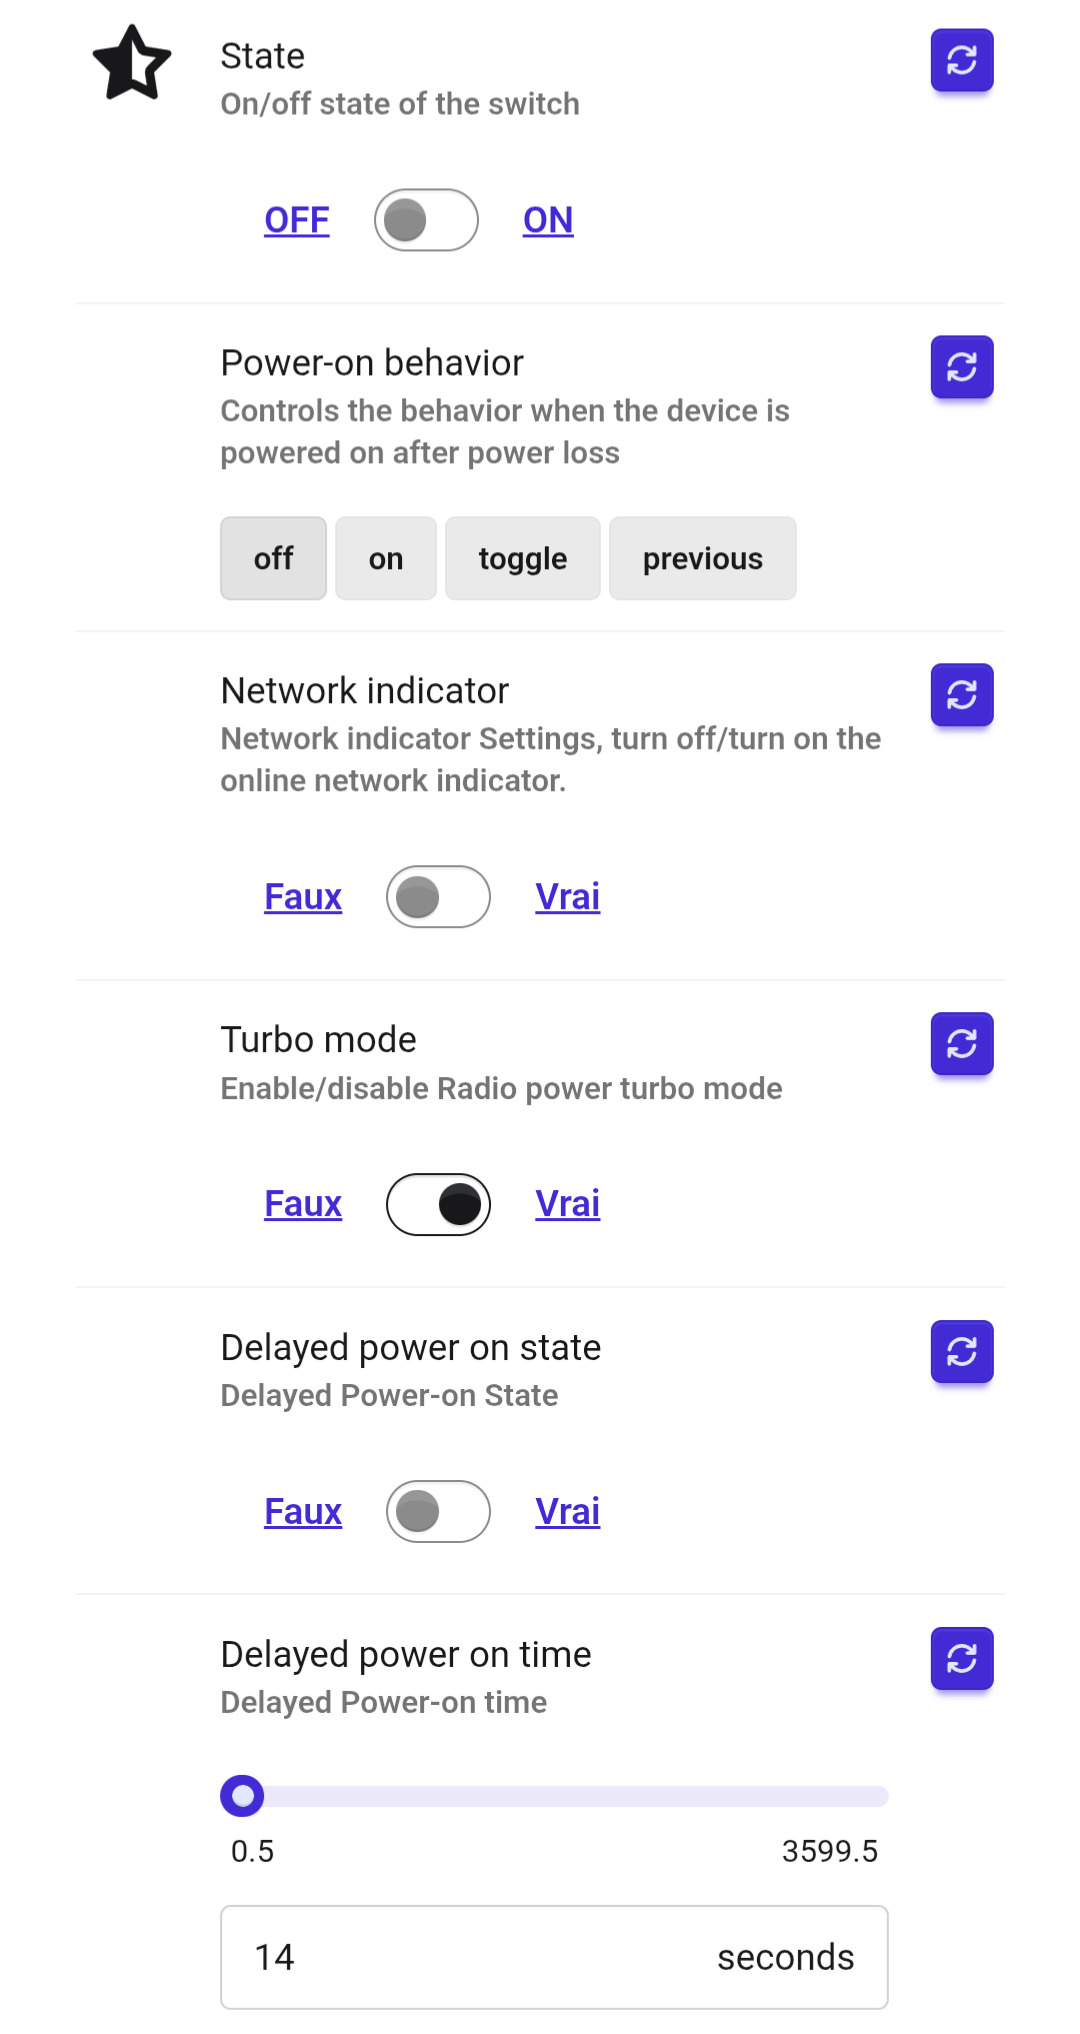Choose 'previous' for Power-on behavior

point(702,558)
